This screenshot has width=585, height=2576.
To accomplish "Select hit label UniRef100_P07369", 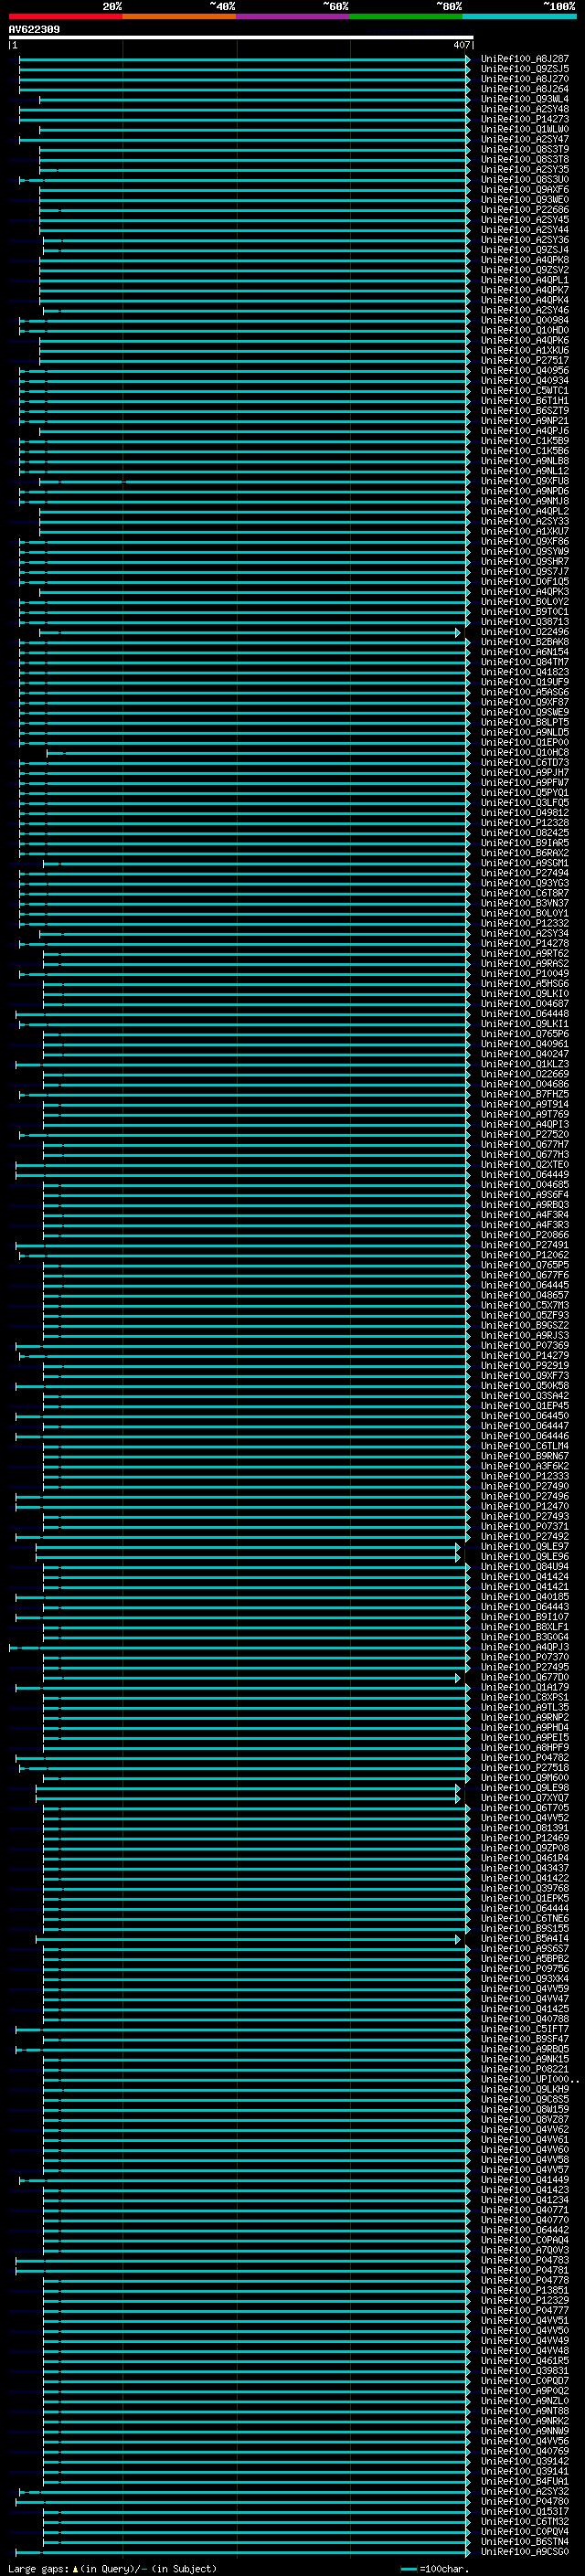I will coord(525,1346).
